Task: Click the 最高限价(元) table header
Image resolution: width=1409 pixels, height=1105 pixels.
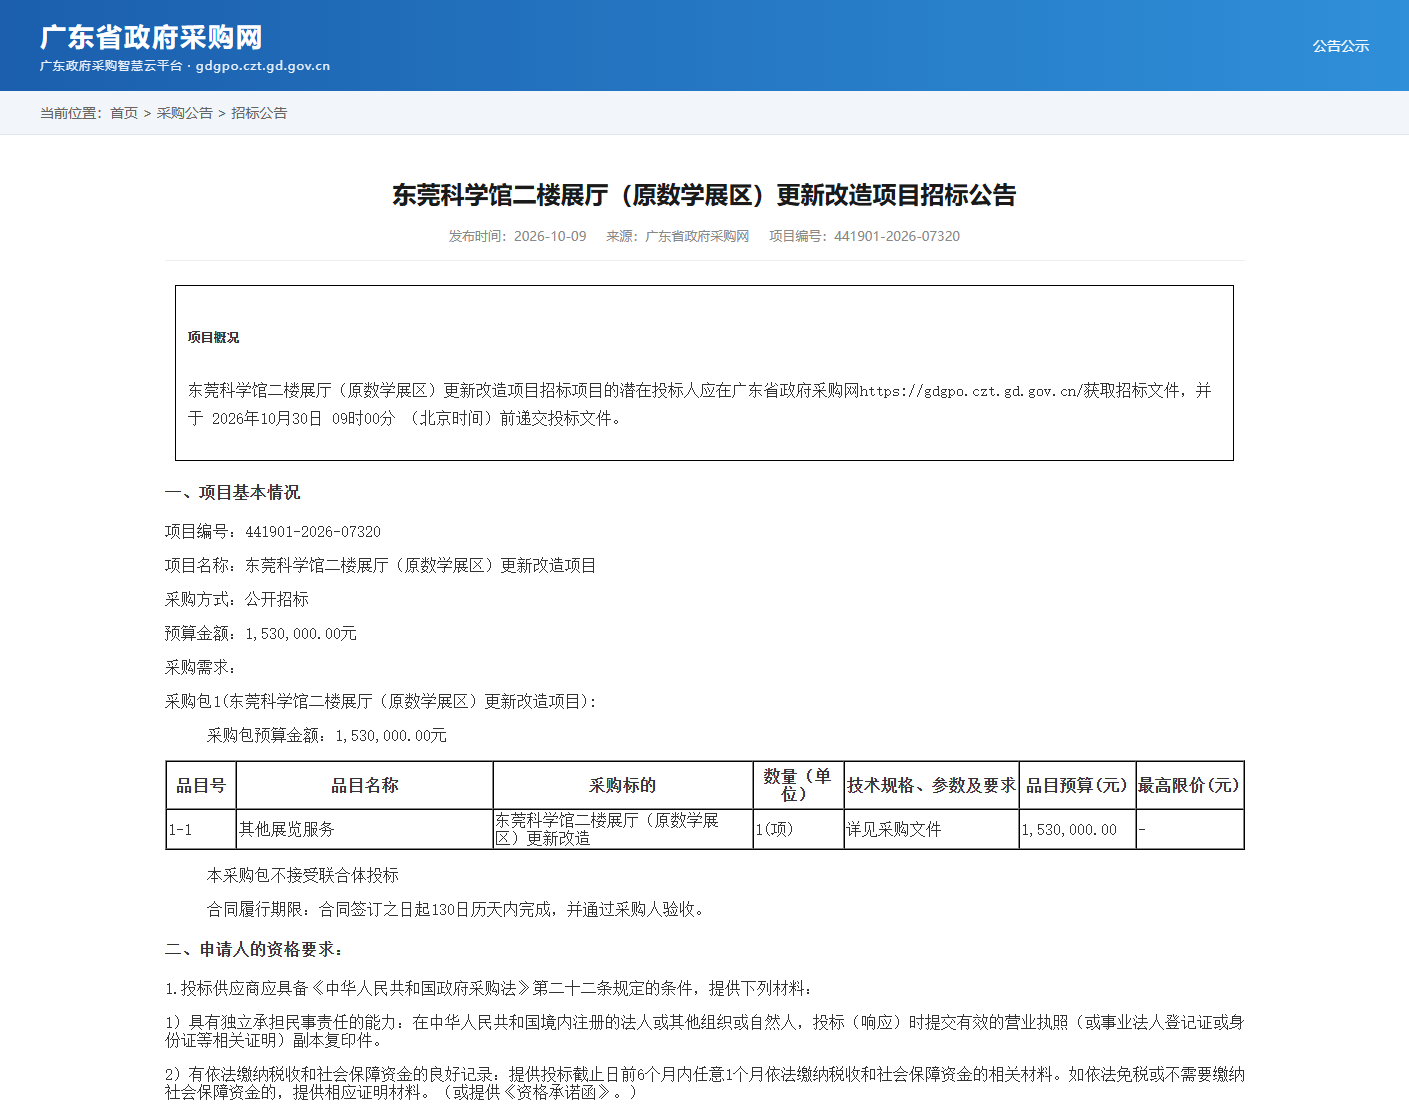Action: point(1189,785)
